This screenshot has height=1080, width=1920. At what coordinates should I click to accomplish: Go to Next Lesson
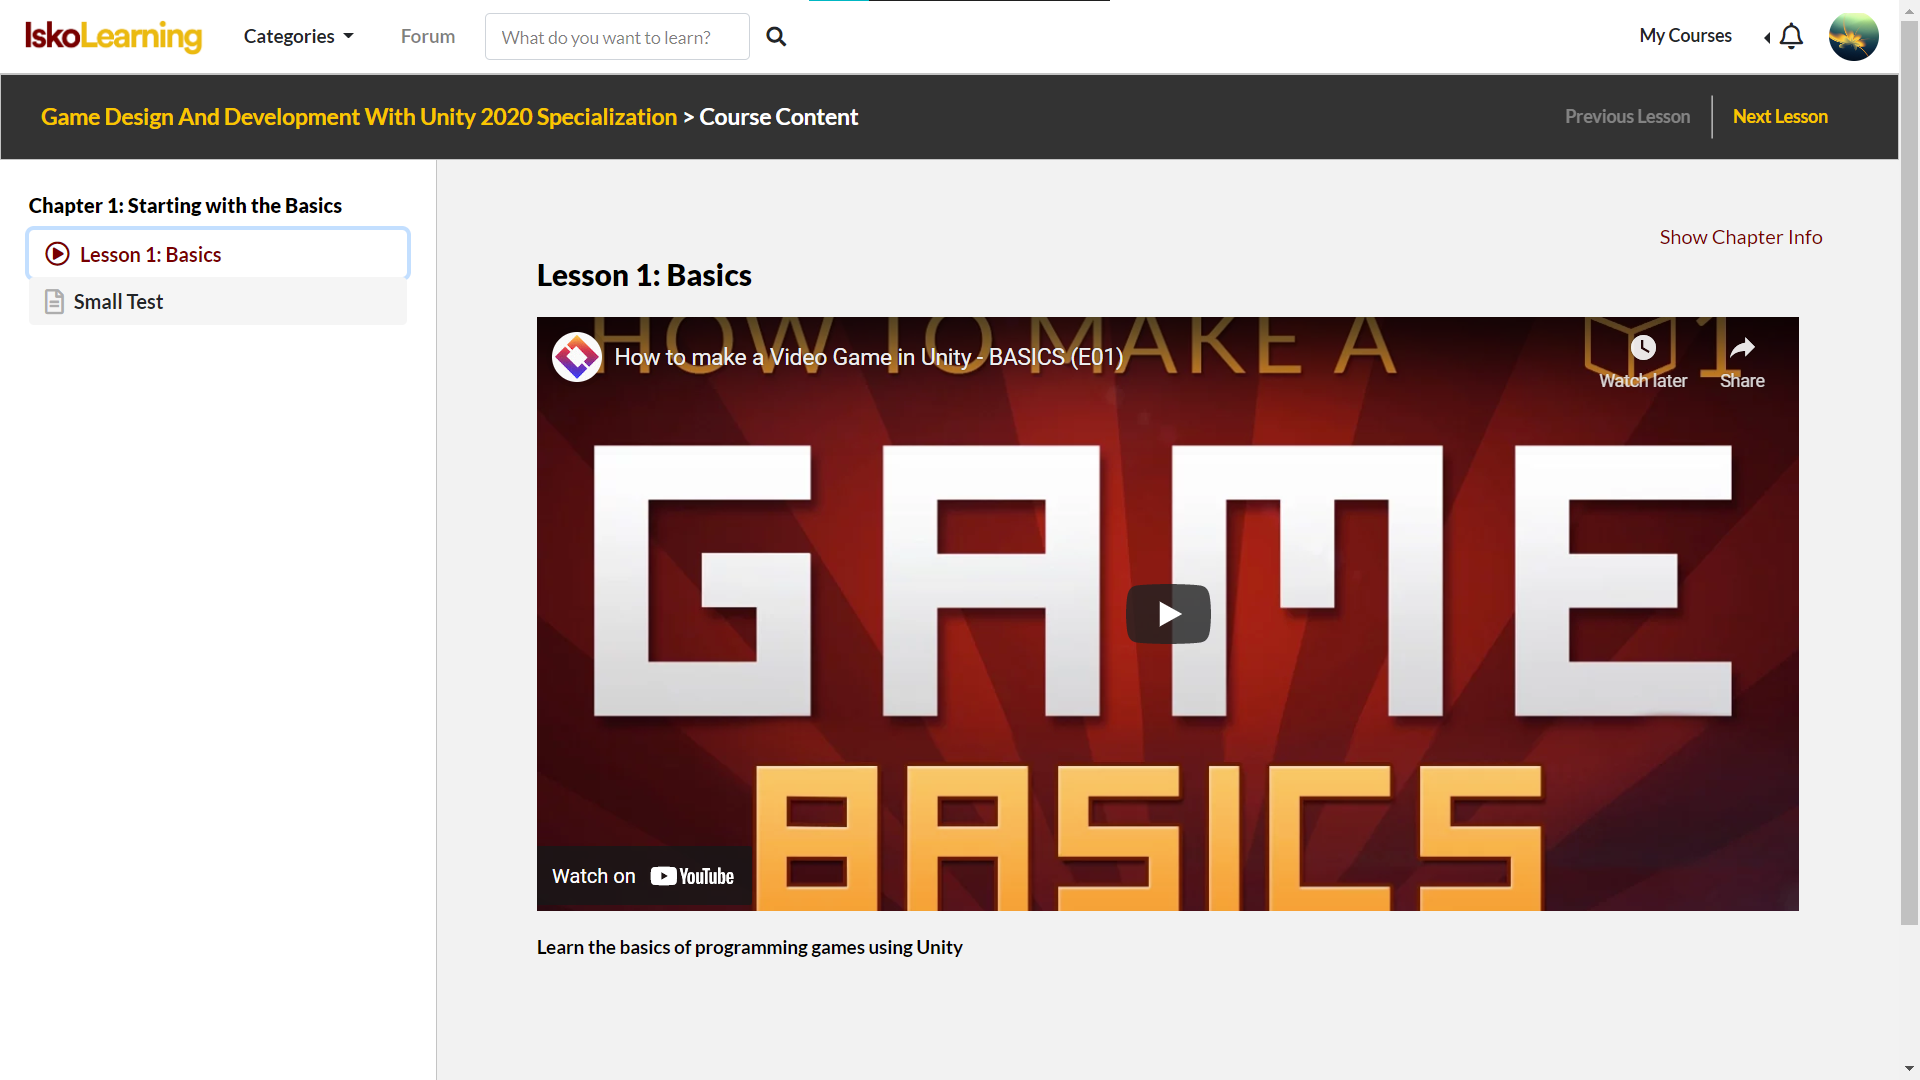[x=1779, y=117]
